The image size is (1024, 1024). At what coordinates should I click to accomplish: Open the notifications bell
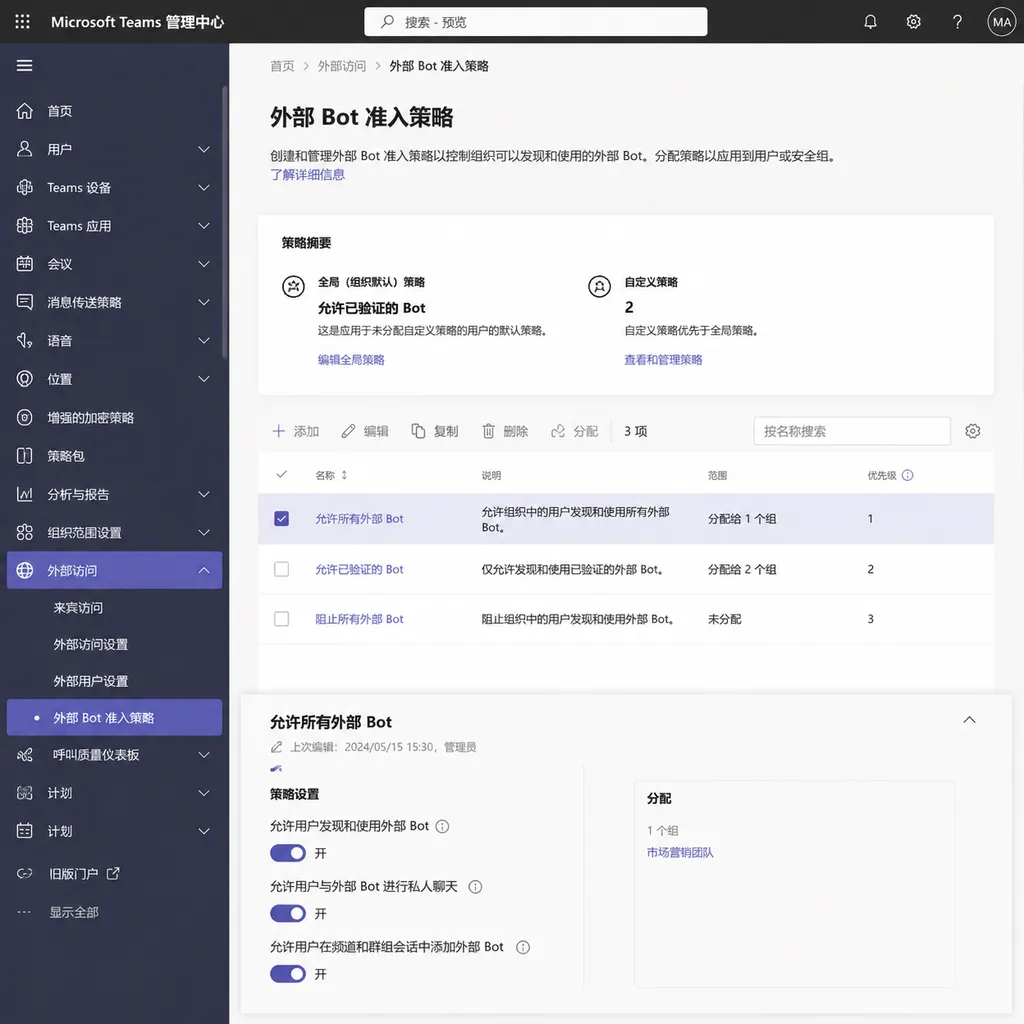click(871, 22)
